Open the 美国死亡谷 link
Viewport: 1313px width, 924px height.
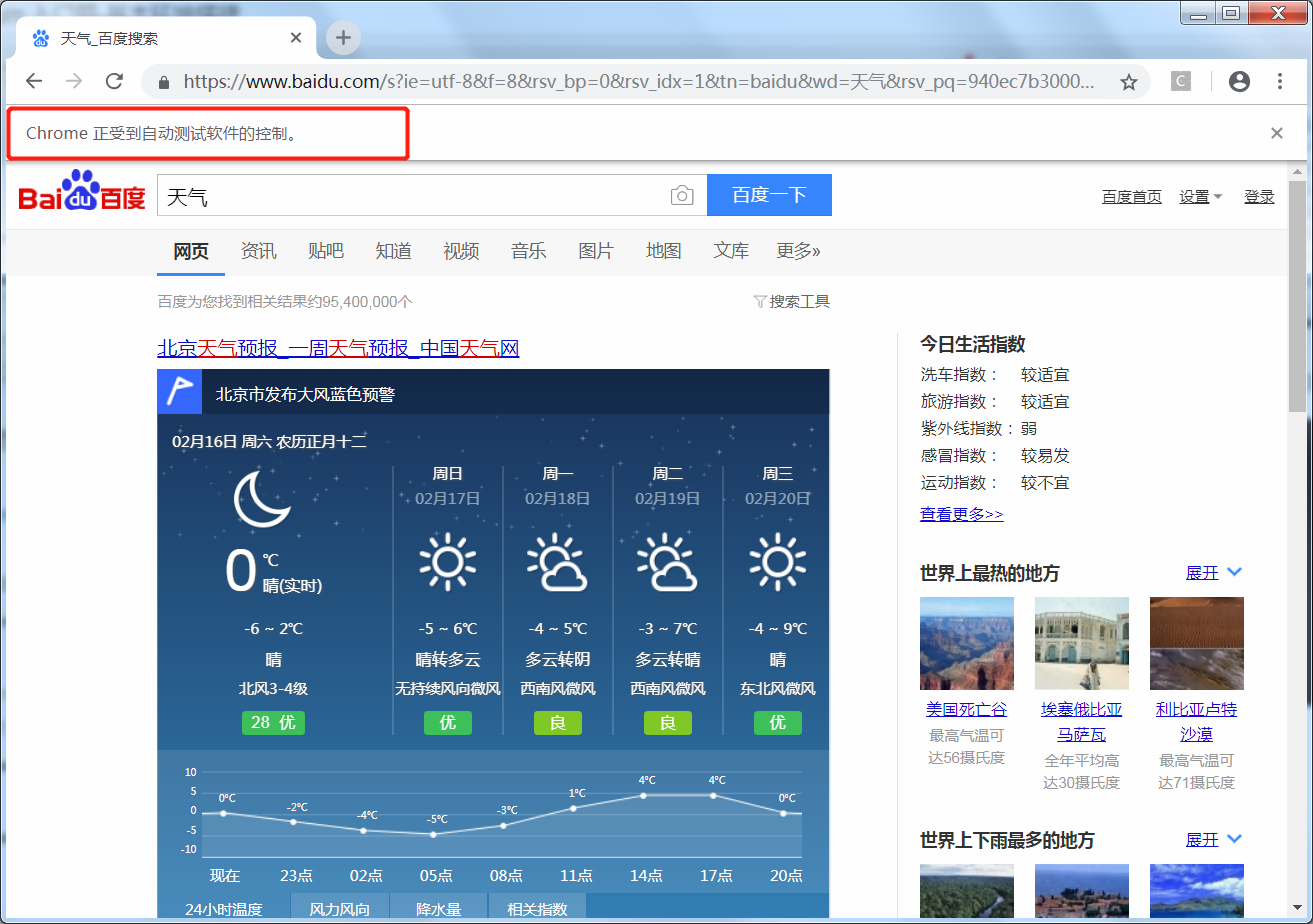click(966, 710)
